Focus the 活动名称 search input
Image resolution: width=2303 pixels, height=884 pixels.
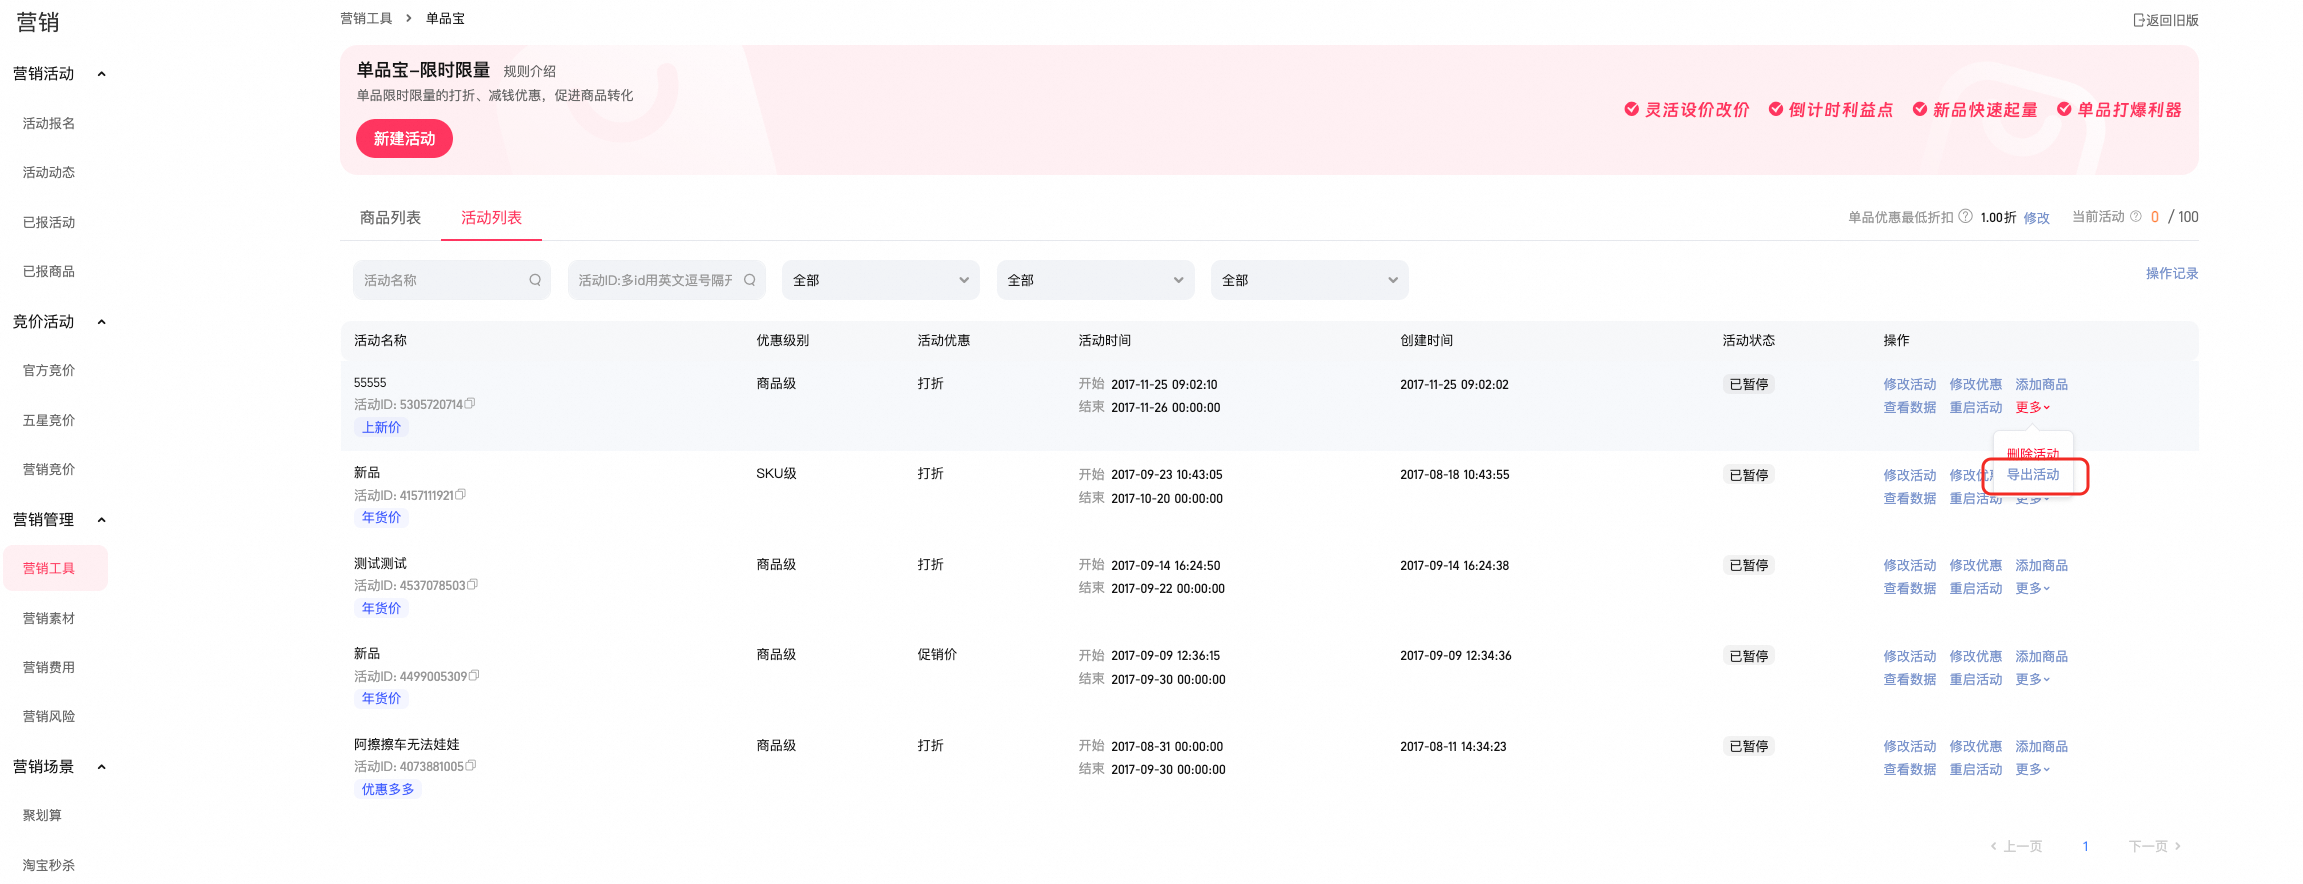tap(452, 280)
